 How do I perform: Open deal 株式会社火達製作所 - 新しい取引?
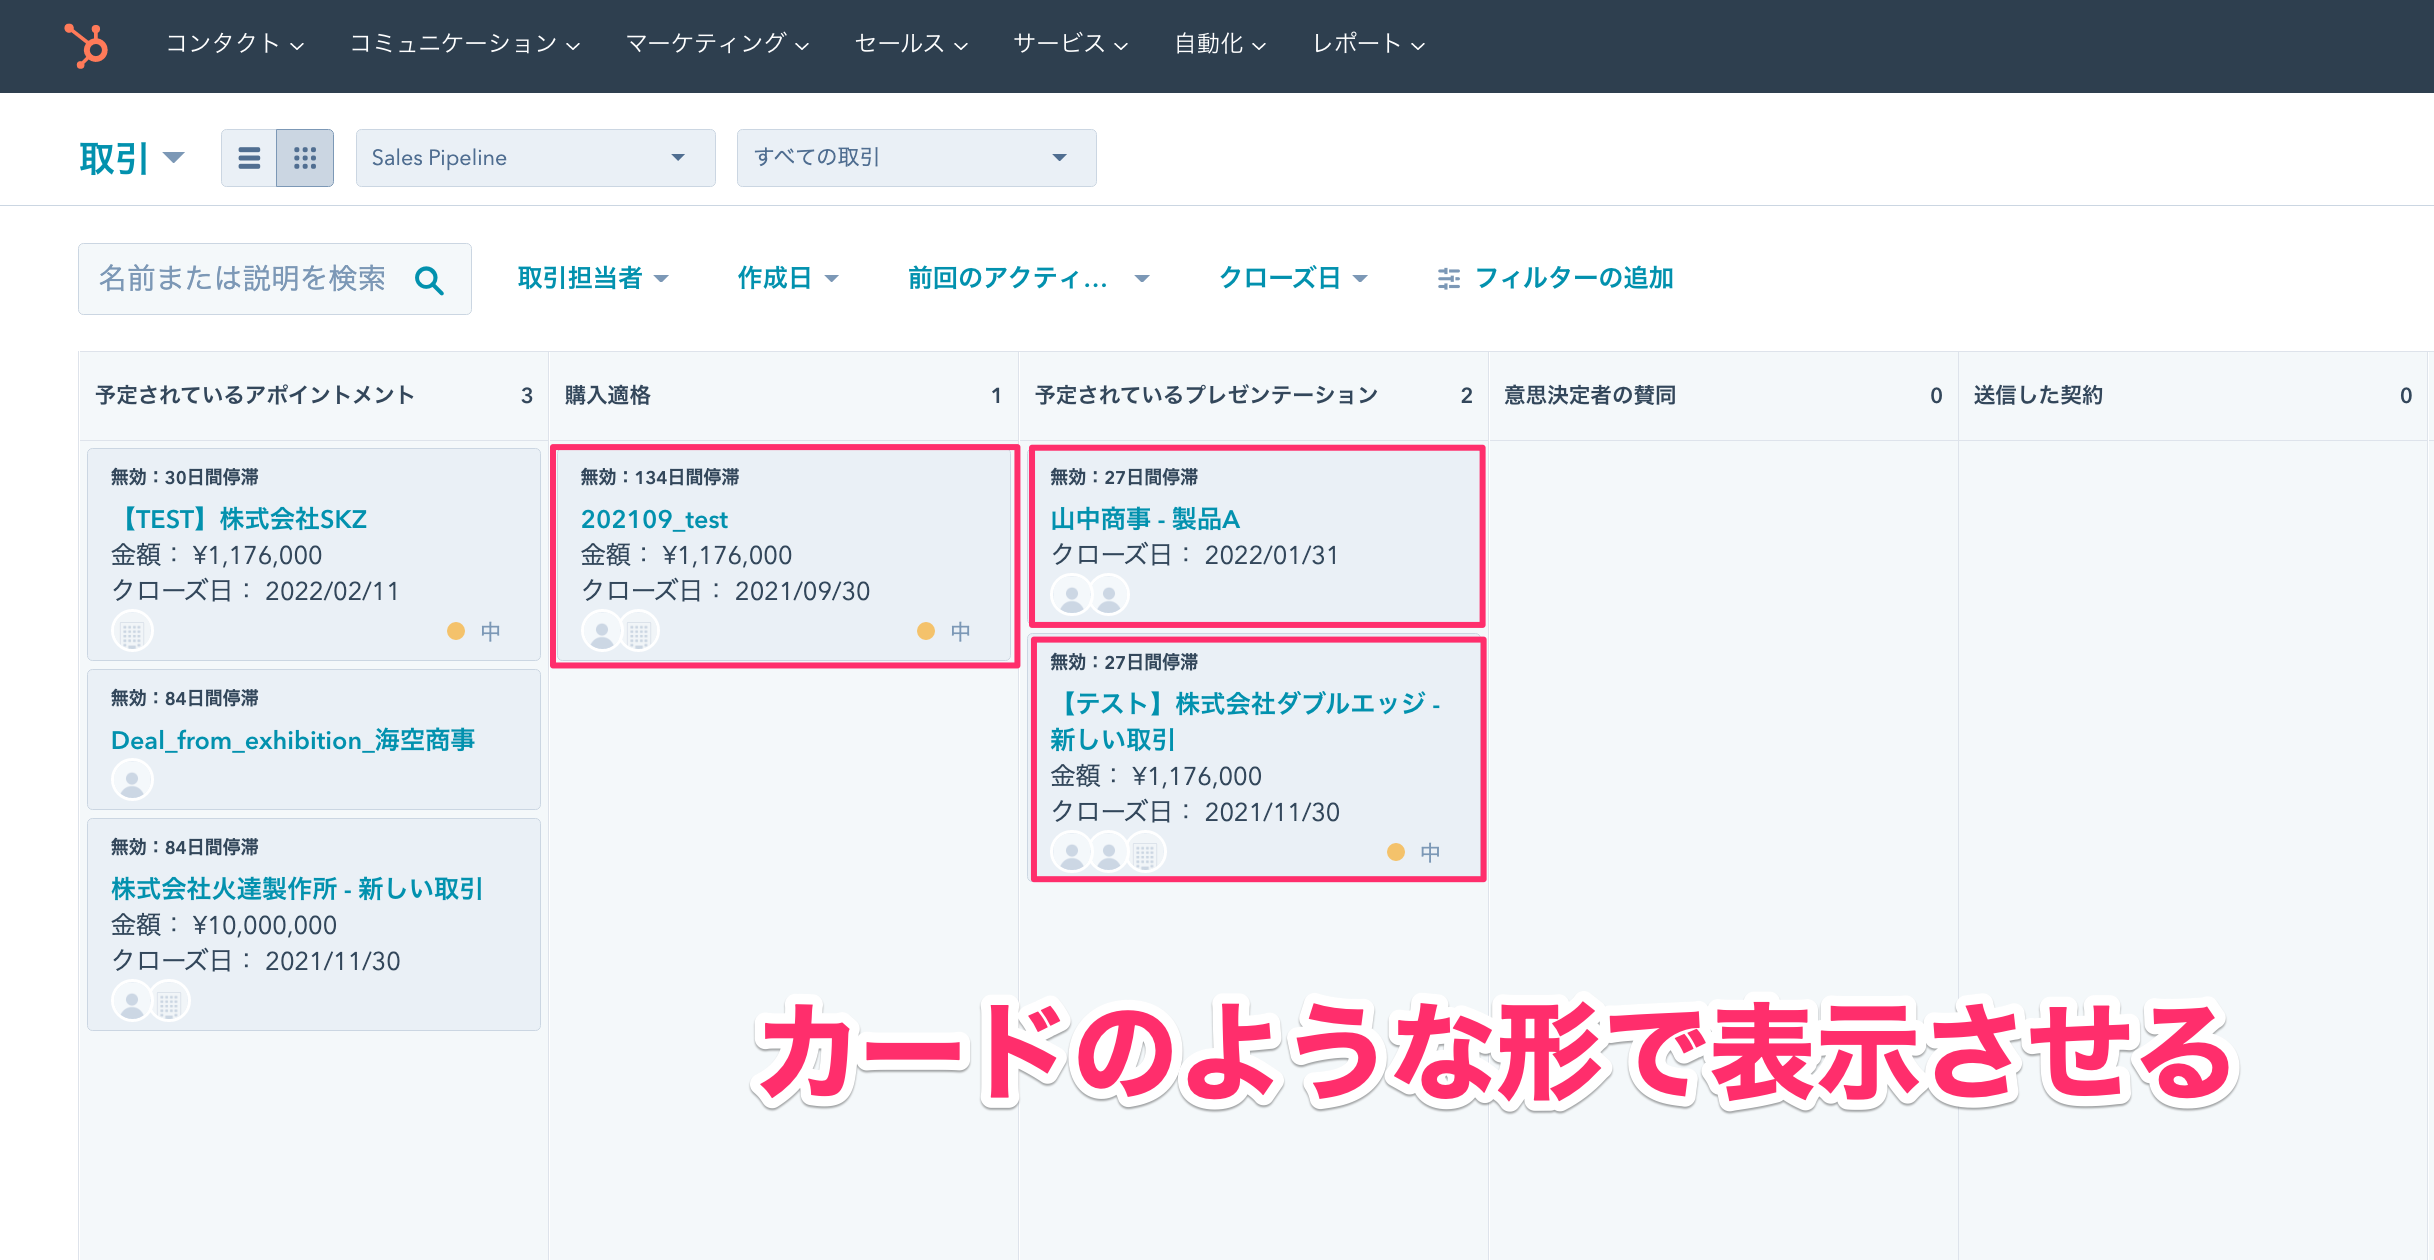click(297, 889)
